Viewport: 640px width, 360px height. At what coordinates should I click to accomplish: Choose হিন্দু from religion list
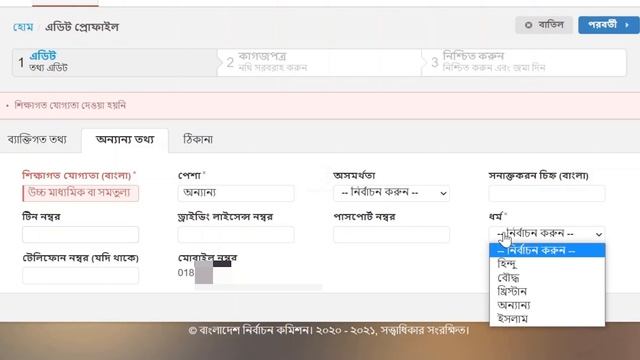pos(547,264)
